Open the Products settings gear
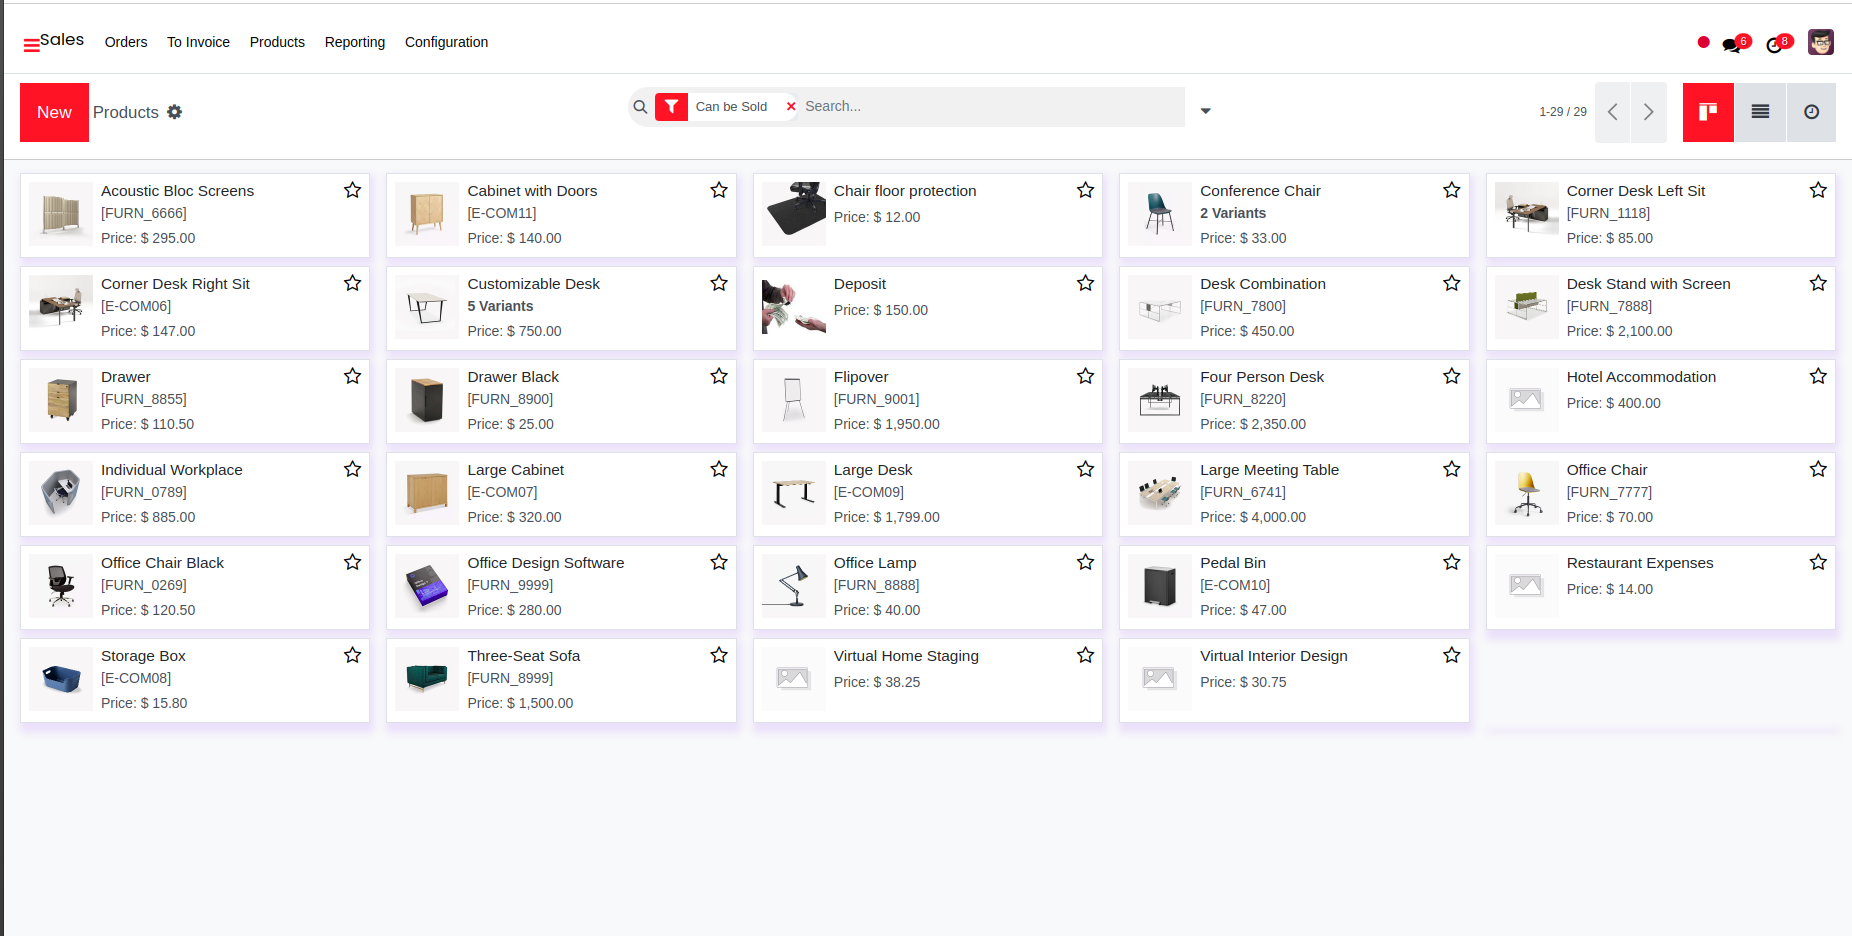 pyautogui.click(x=175, y=112)
